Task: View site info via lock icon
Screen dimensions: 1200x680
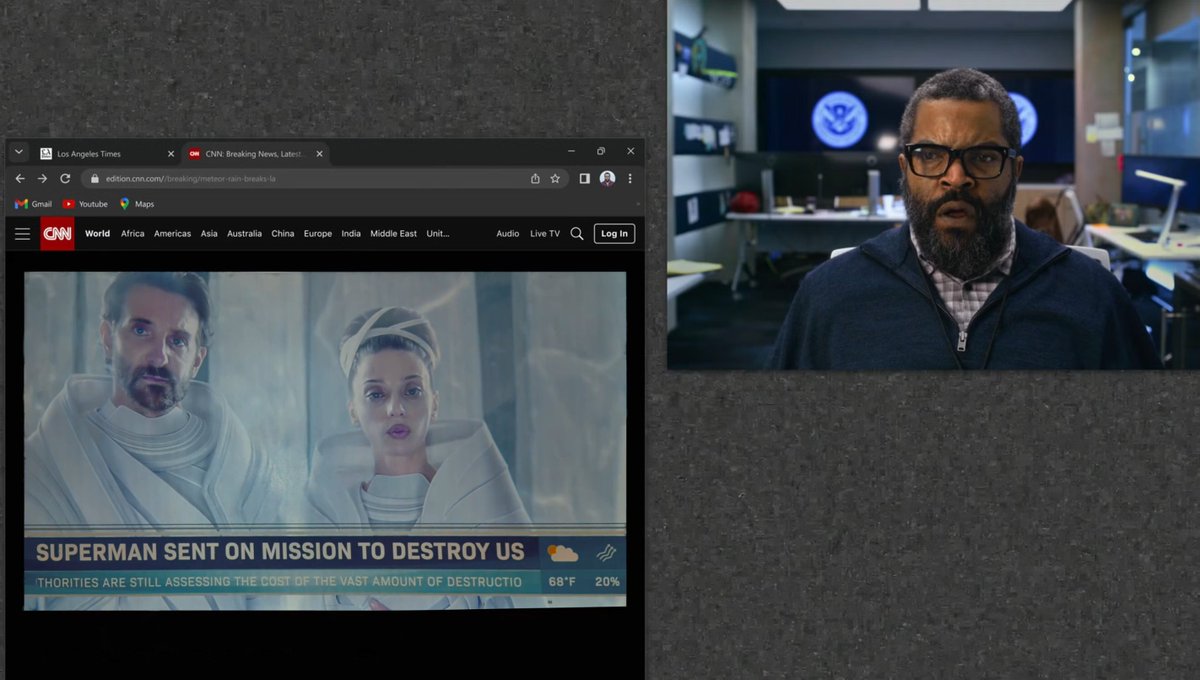Action: [95, 179]
